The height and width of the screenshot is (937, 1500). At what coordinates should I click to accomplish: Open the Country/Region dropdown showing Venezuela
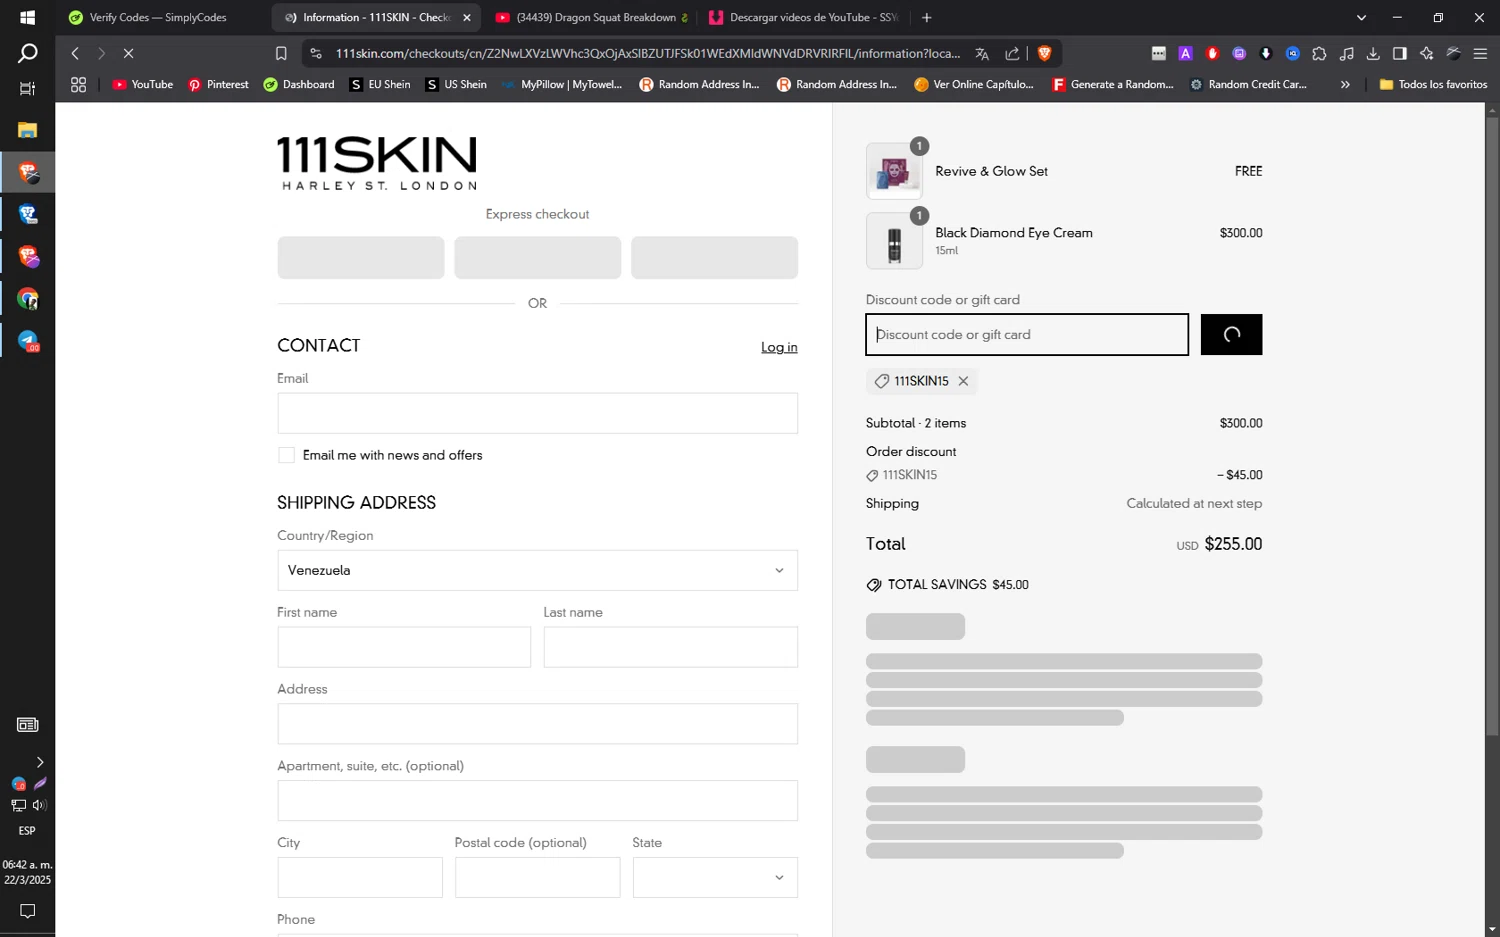click(x=537, y=570)
